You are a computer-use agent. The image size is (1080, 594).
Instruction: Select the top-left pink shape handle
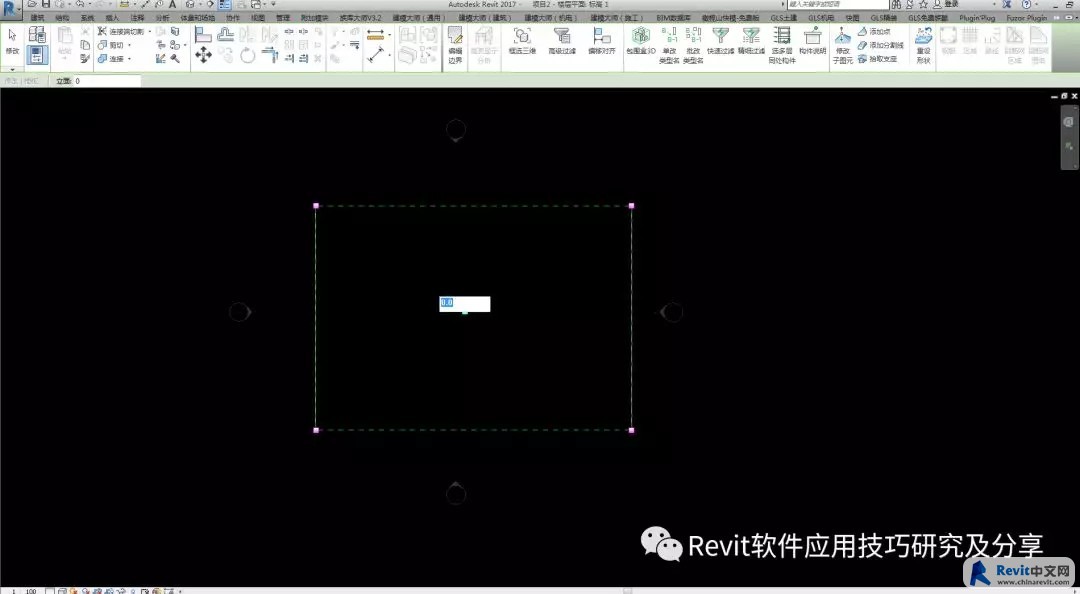tap(316, 206)
